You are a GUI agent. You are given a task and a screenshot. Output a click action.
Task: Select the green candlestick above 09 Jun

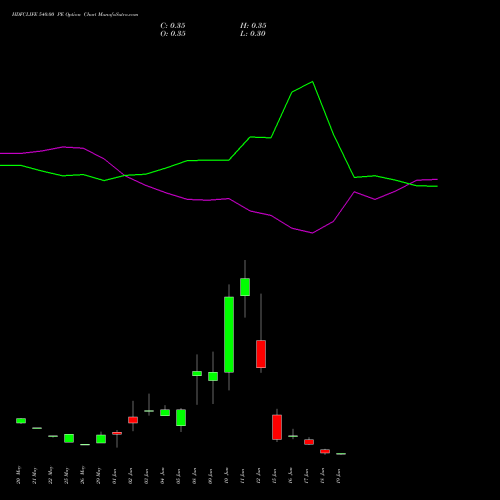[x=213, y=376]
